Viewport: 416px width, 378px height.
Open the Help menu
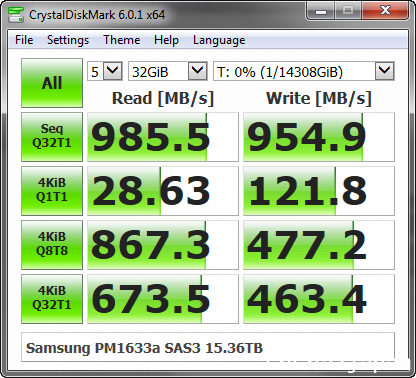click(166, 40)
